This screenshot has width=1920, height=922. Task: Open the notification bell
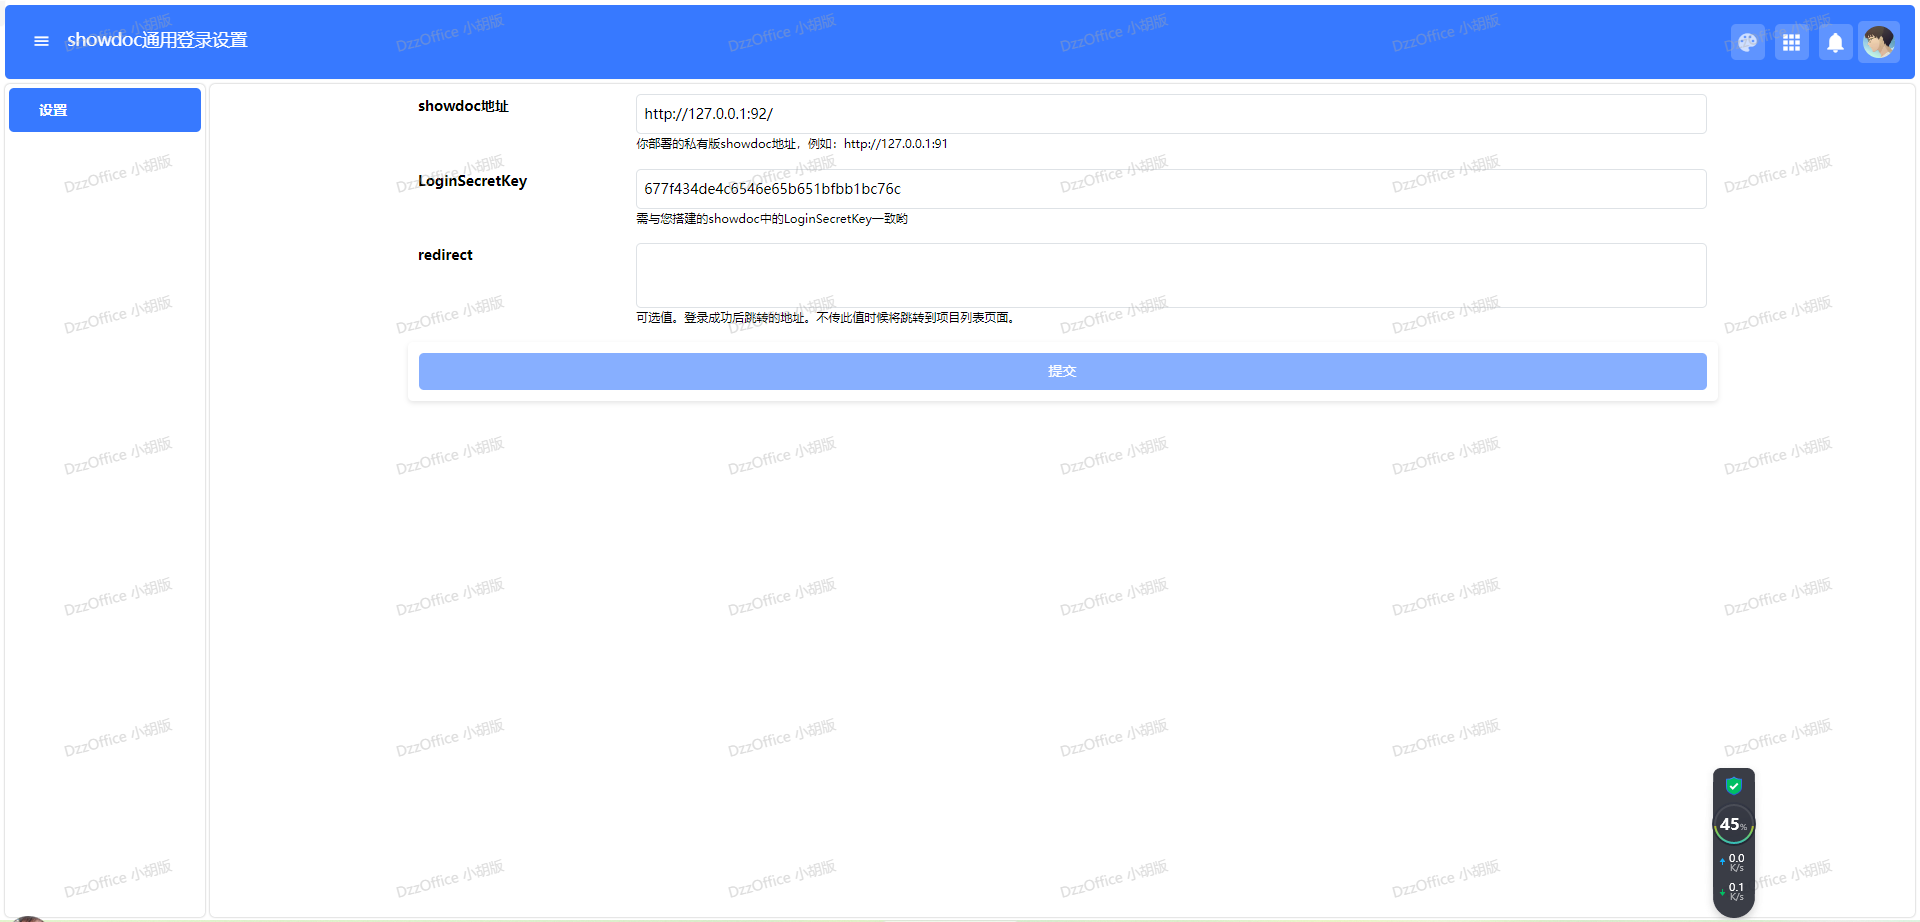(x=1835, y=42)
